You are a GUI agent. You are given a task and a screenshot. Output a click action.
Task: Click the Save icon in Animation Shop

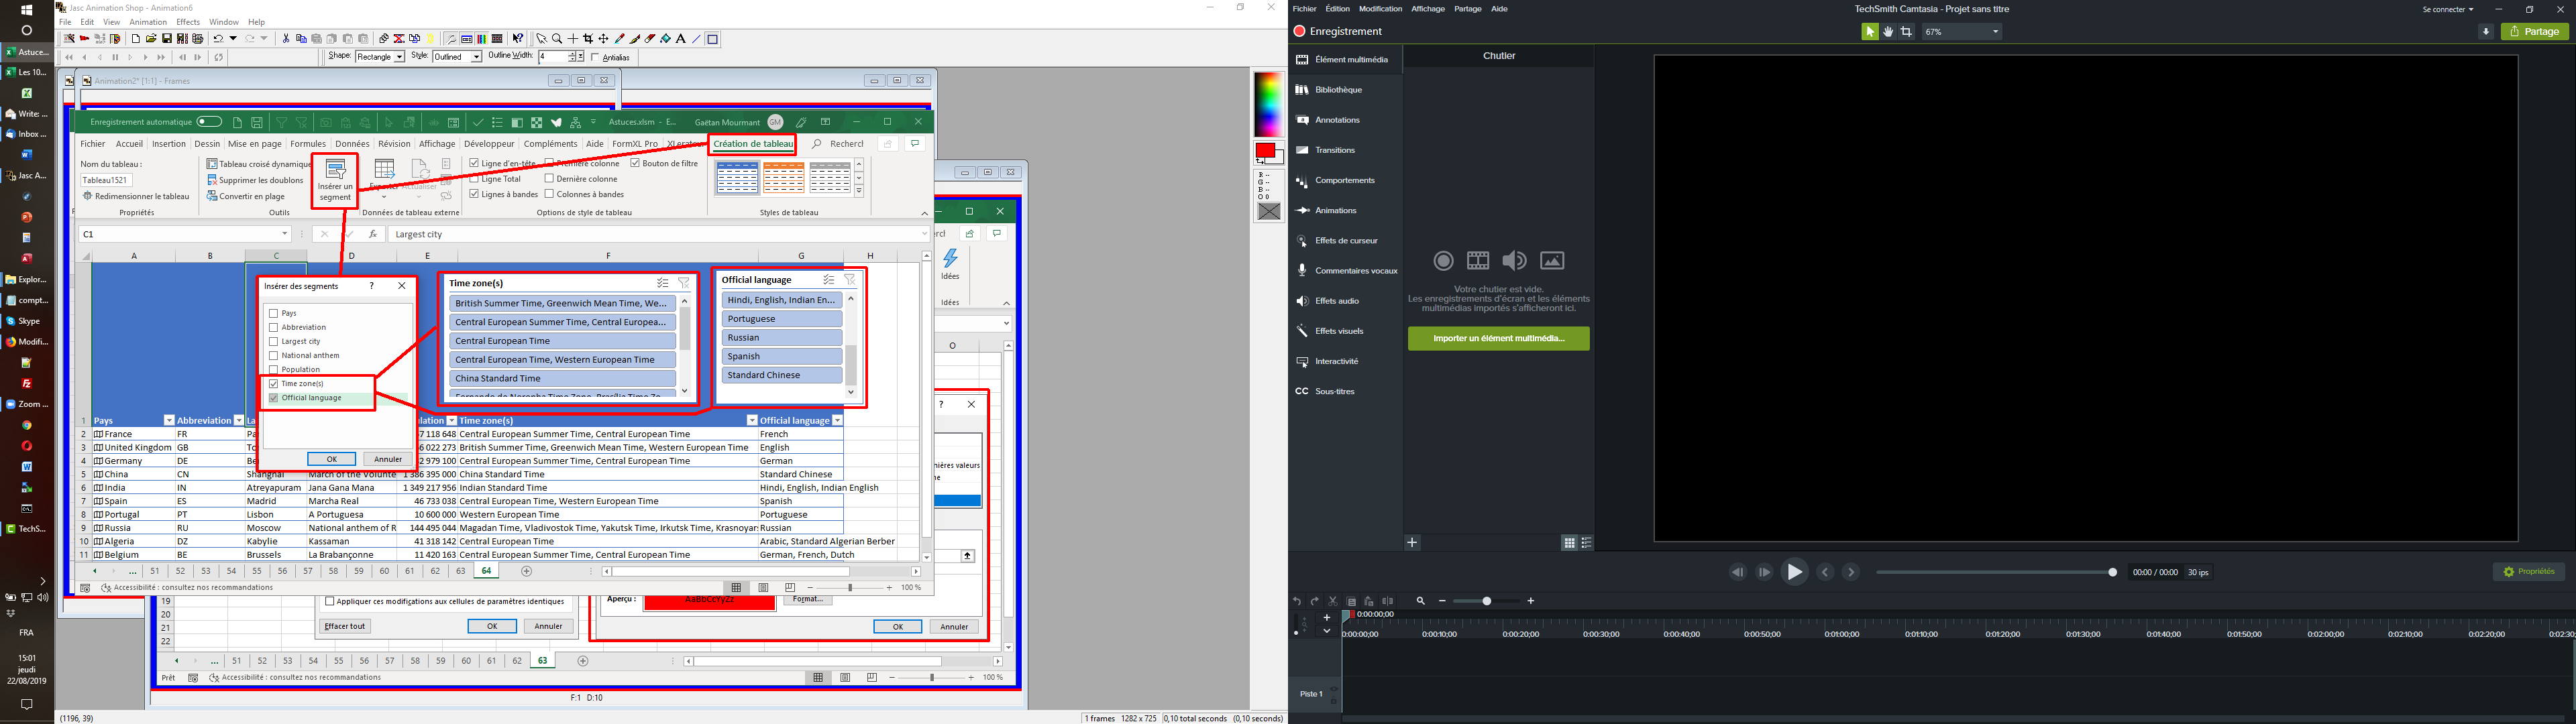(x=167, y=39)
